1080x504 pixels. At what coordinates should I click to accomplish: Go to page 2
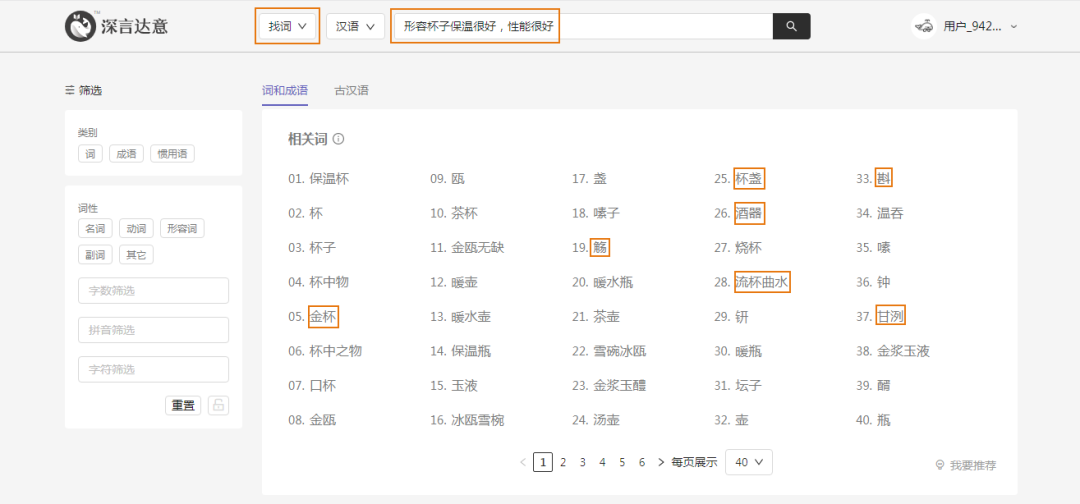point(563,462)
